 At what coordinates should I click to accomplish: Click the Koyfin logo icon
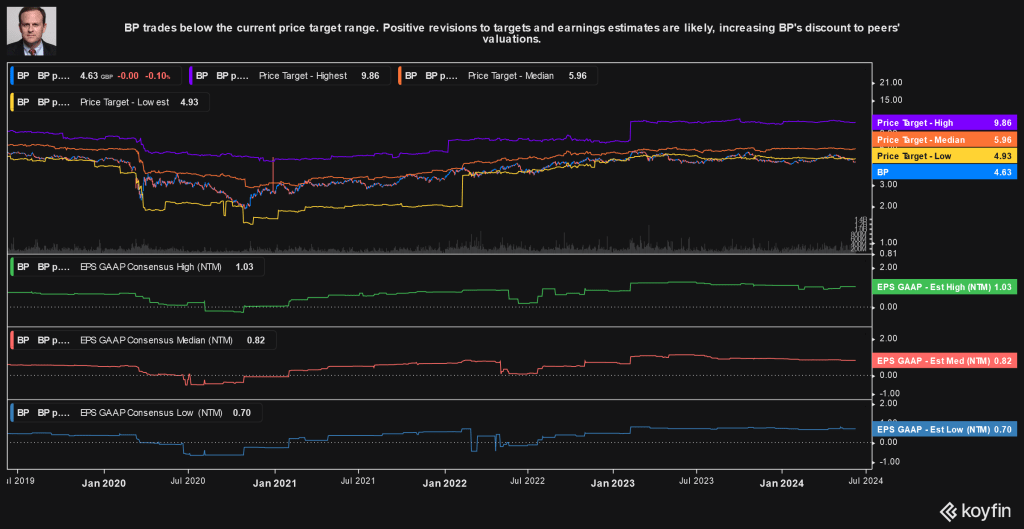(945, 510)
